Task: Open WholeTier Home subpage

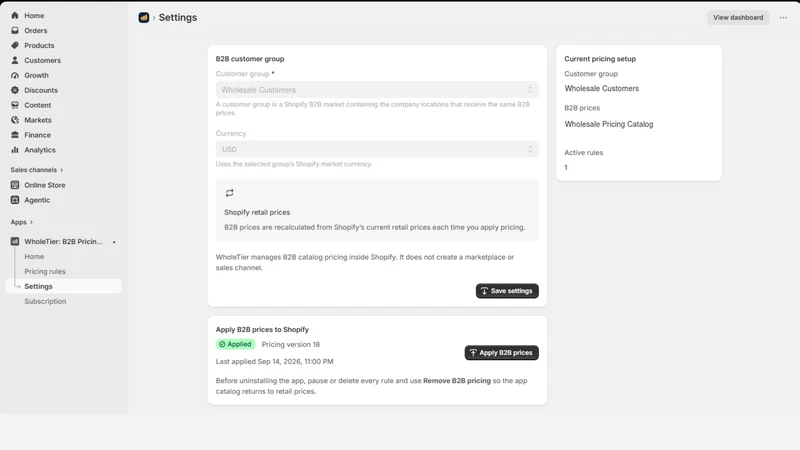Action: (x=34, y=257)
